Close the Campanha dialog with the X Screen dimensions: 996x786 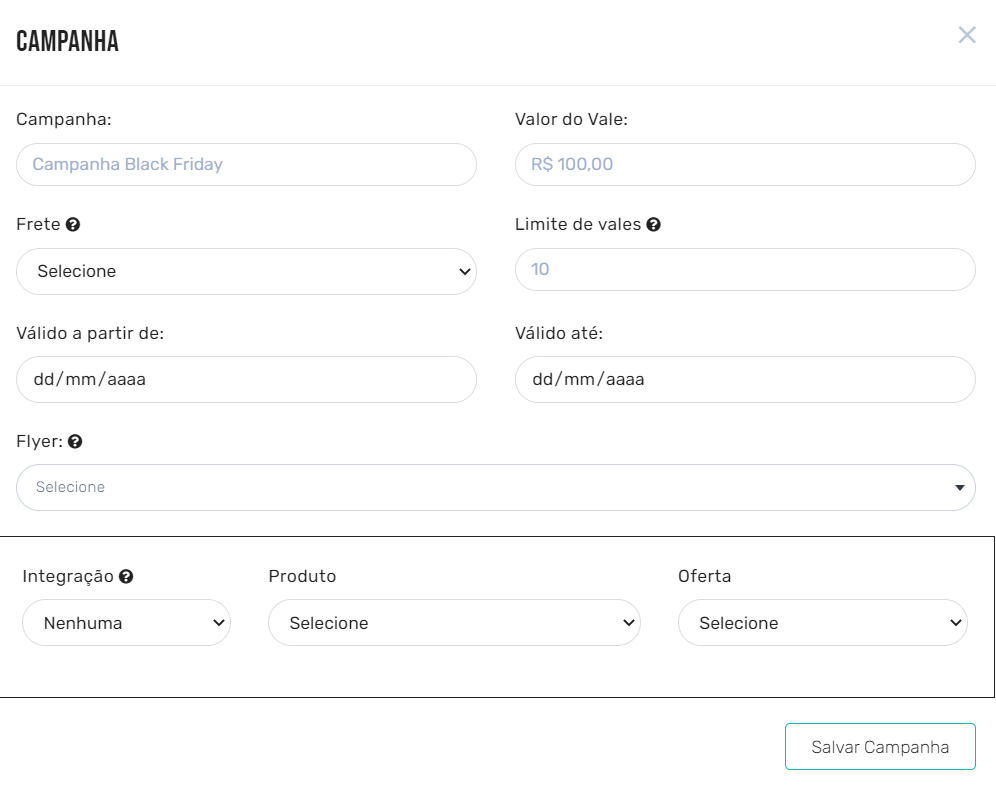point(966,36)
